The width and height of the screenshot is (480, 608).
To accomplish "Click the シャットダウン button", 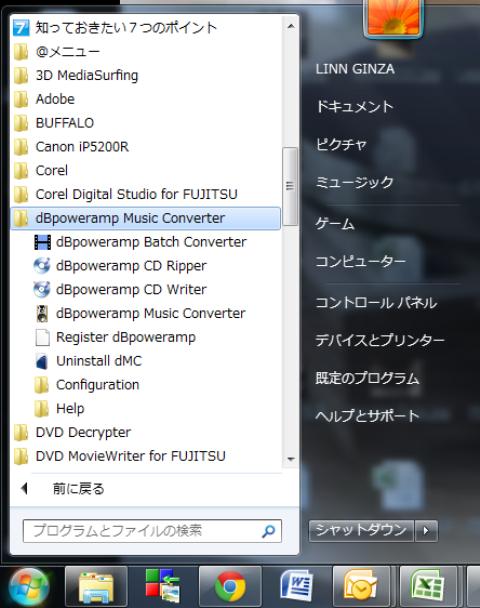I will pyautogui.click(x=361, y=530).
